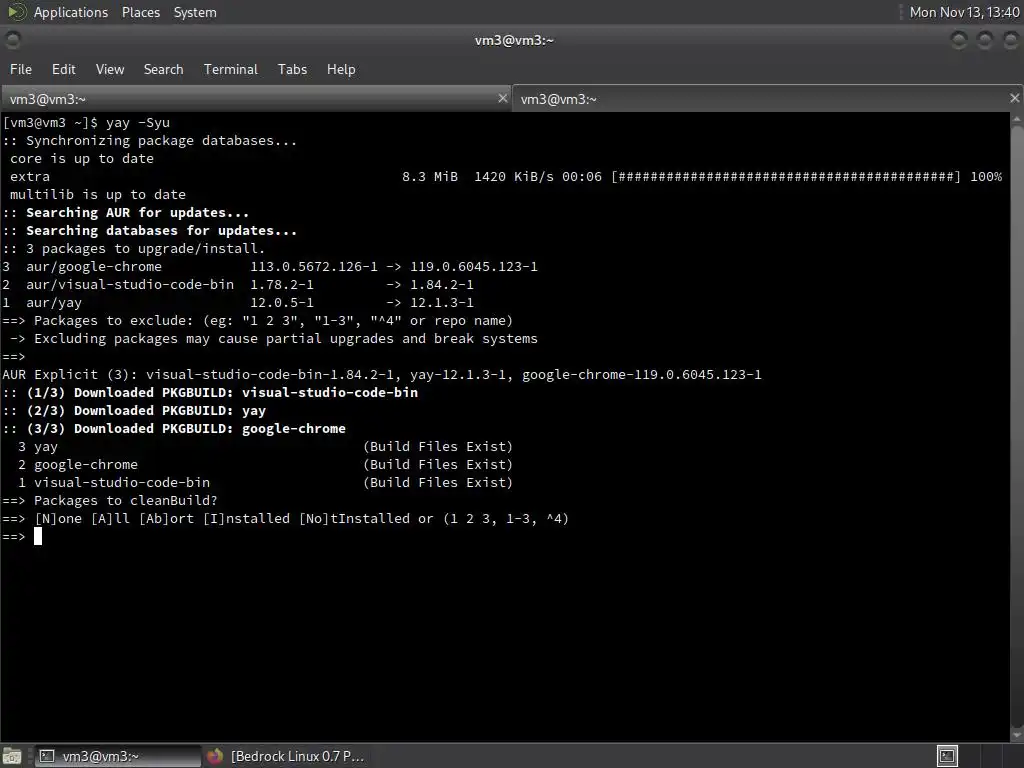Screen dimensions: 1024x768
Task: Open the Tabs menu
Action: [292, 69]
